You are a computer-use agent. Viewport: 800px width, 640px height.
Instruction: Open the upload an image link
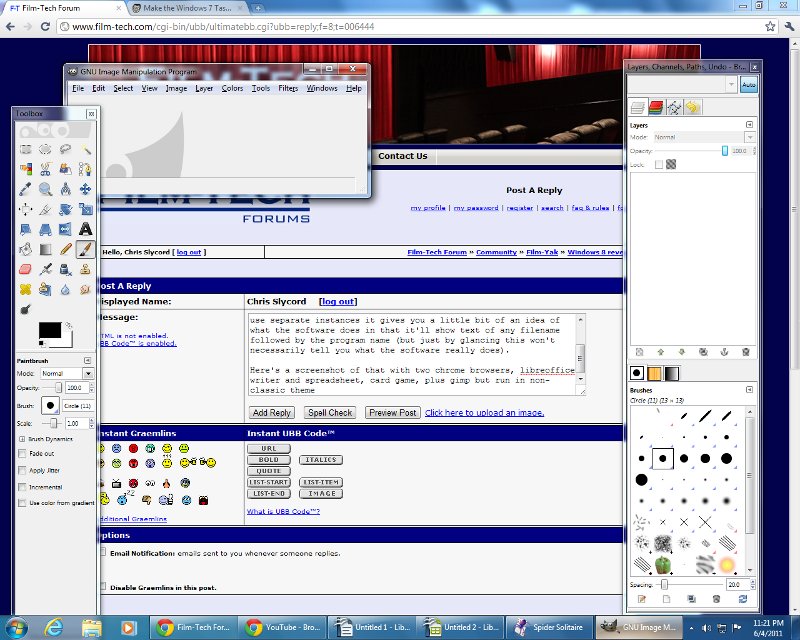484,412
